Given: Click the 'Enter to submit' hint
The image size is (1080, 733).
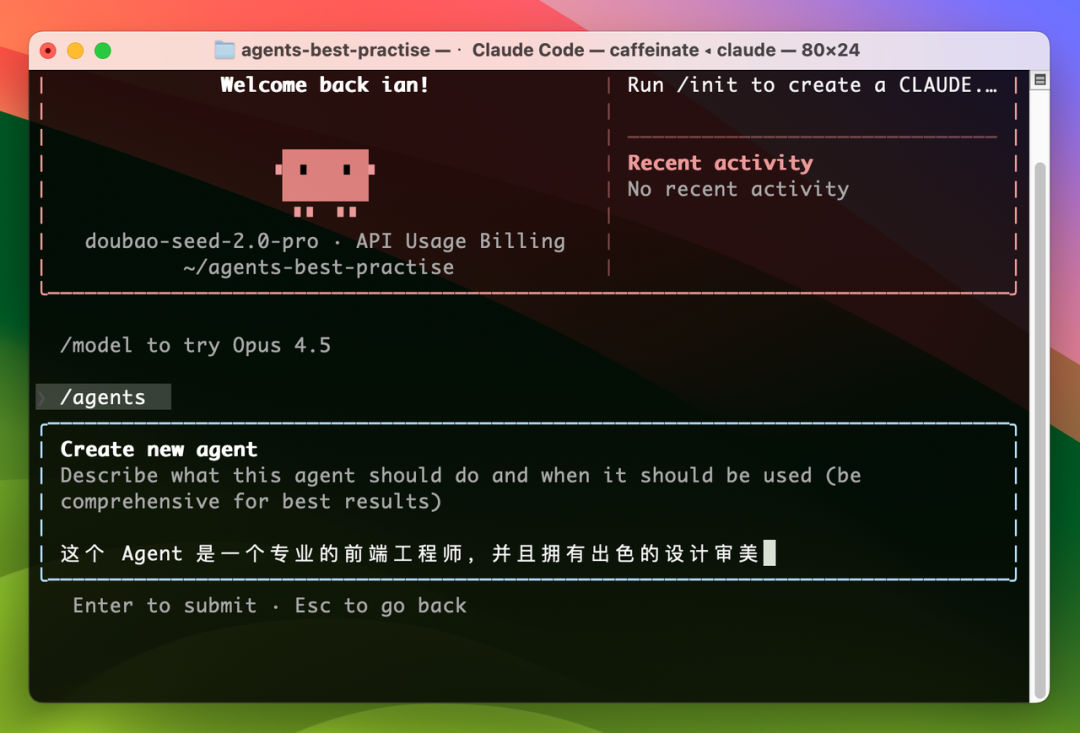Looking at the screenshot, I should 165,606.
